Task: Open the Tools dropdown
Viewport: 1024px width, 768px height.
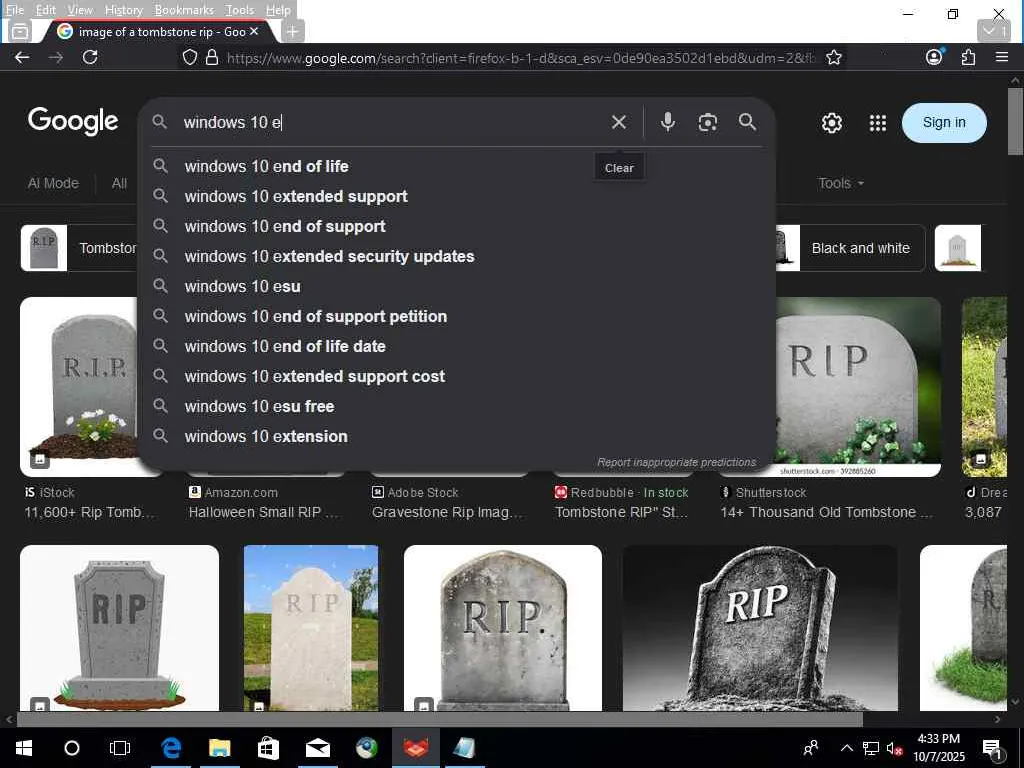Action: (x=841, y=184)
